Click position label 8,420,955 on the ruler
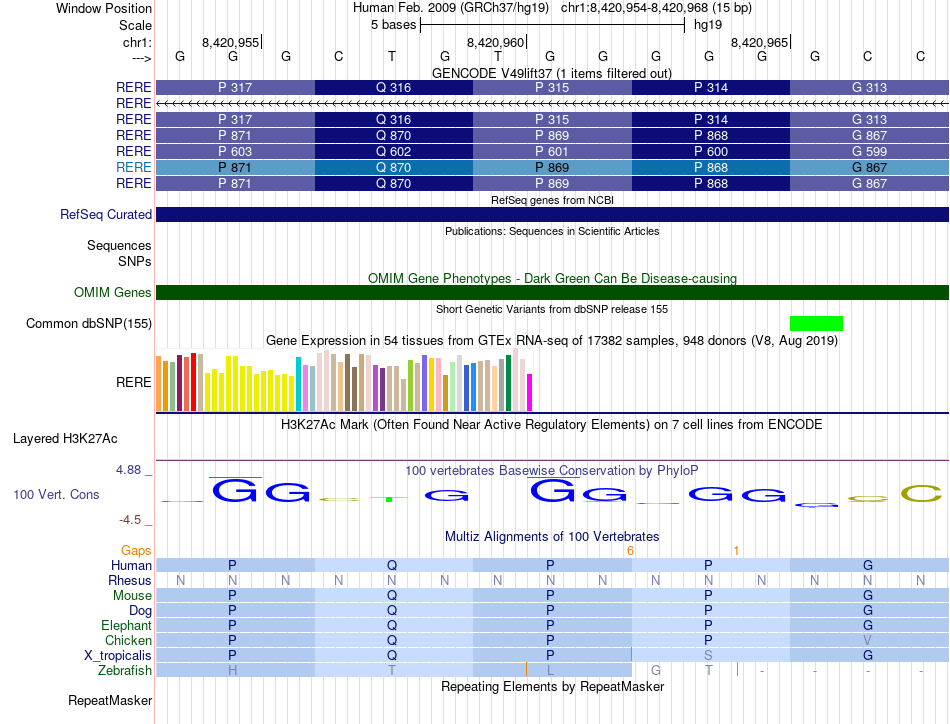This screenshot has width=950, height=724. click(230, 42)
